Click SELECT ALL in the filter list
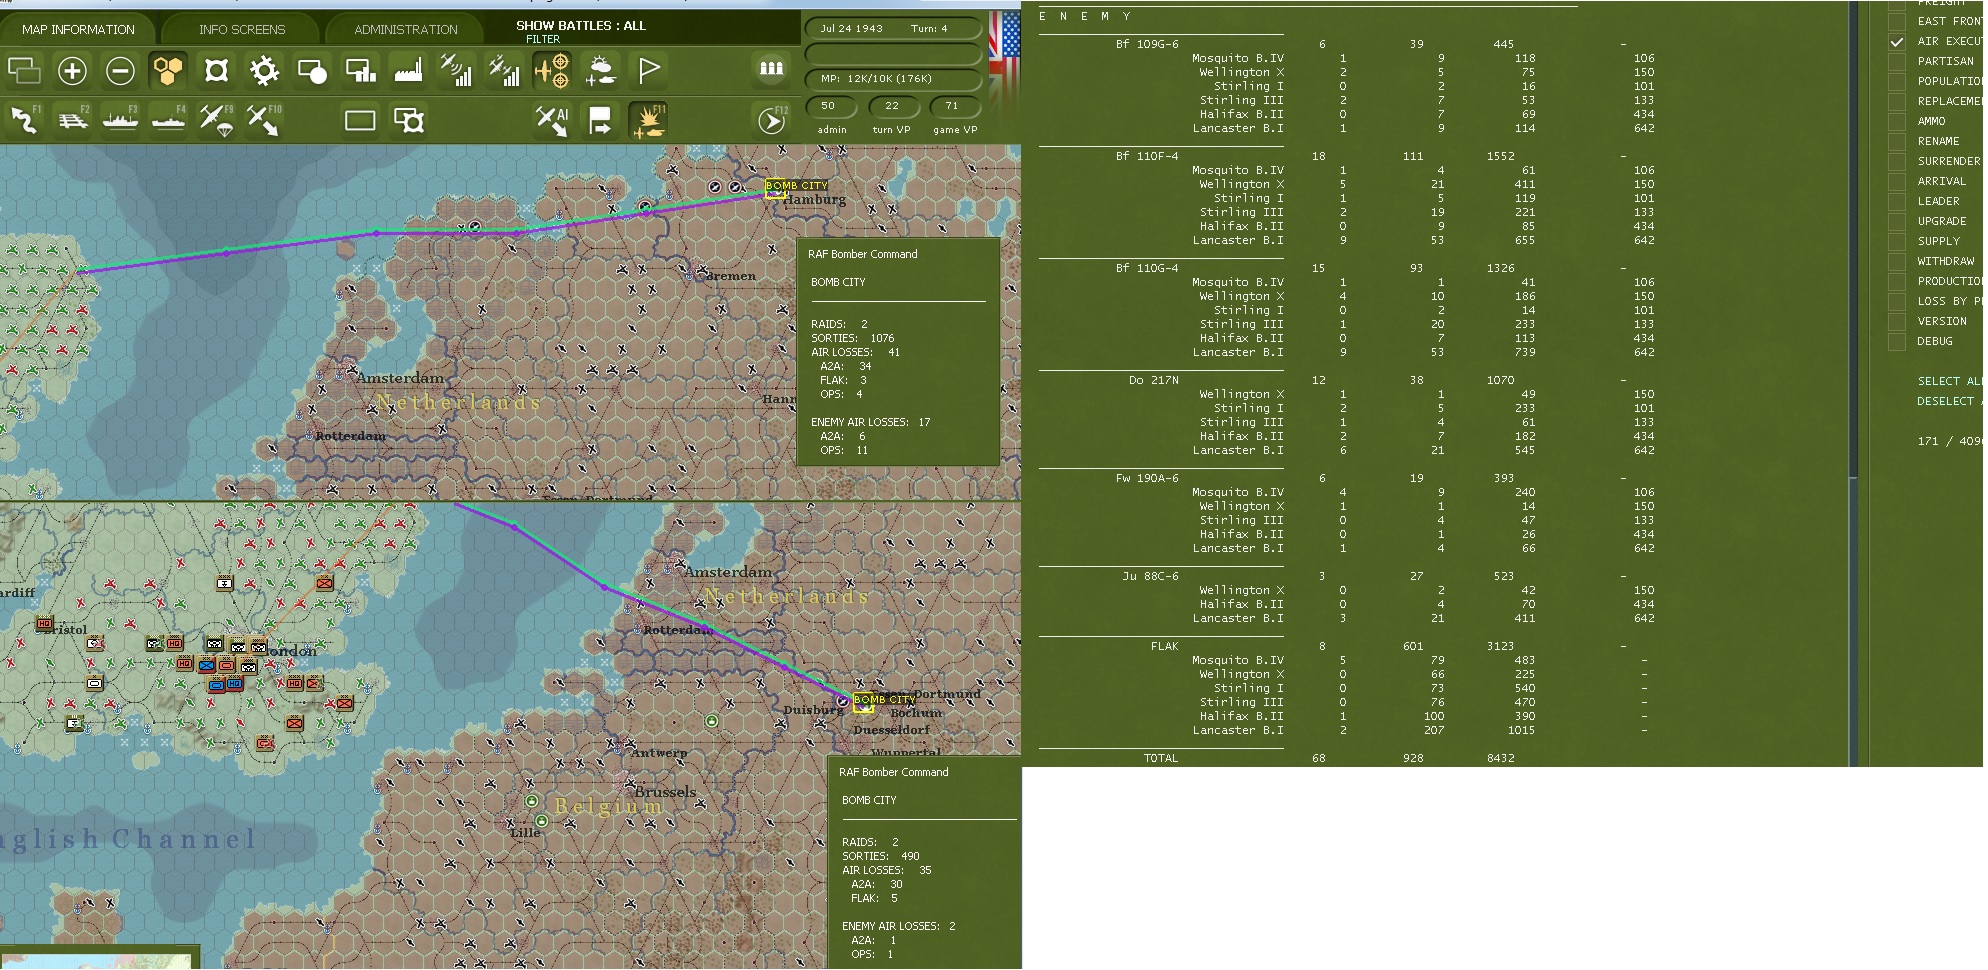1988x970 pixels. pos(1949,381)
